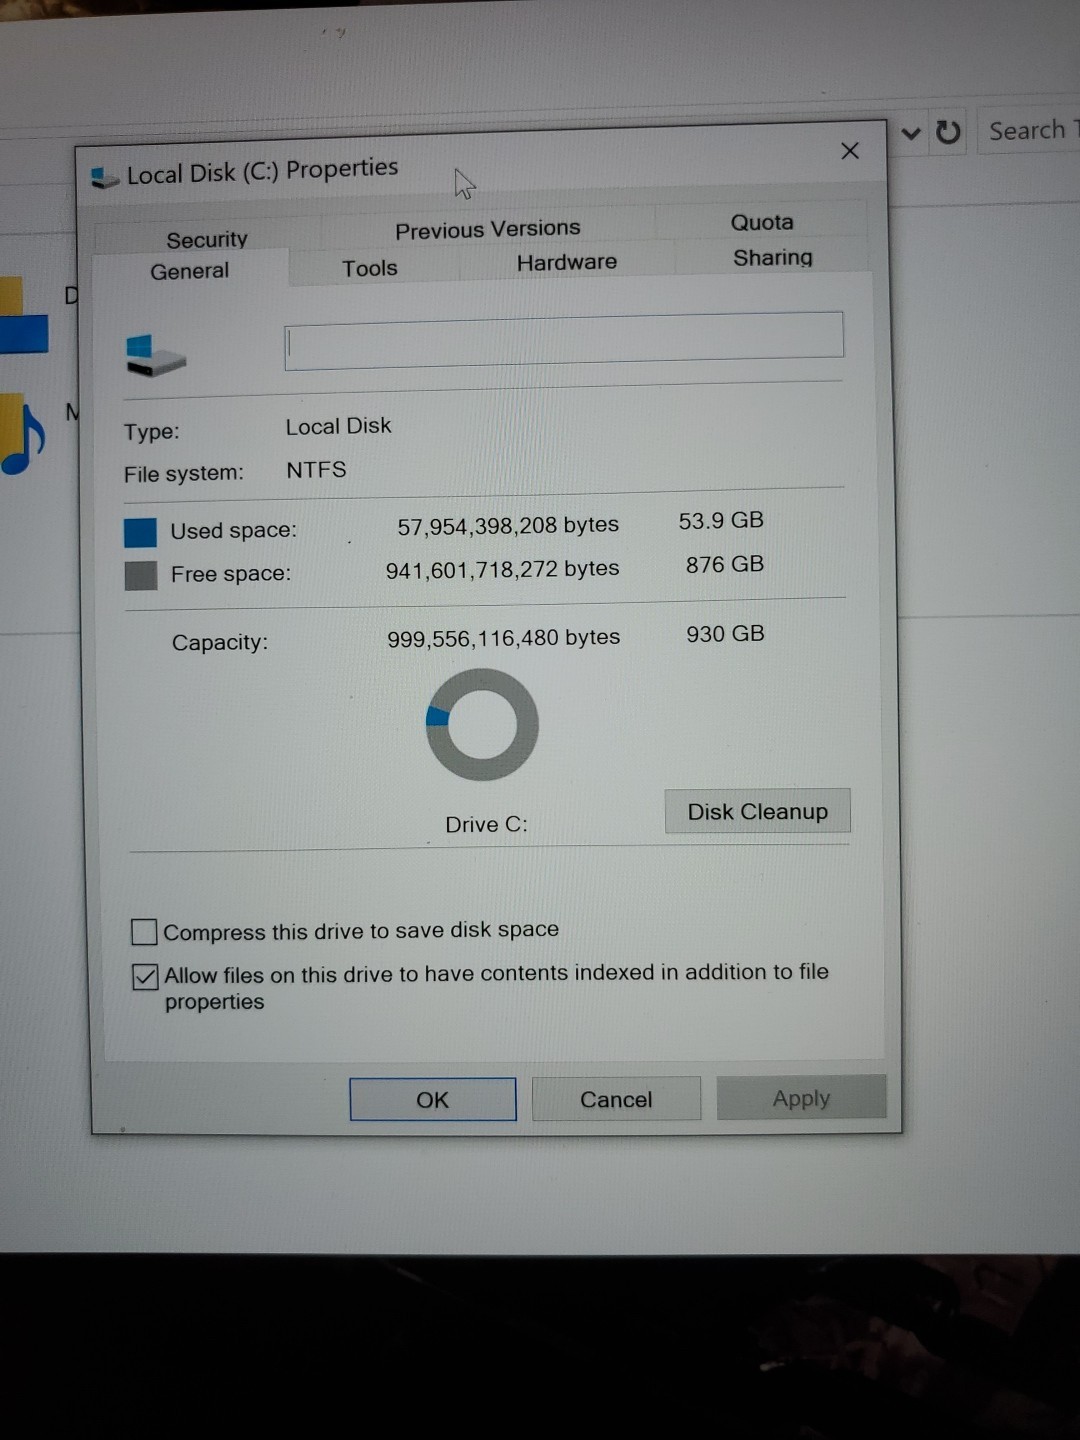Click the Apply button
The width and height of the screenshot is (1080, 1440).
[801, 1097]
